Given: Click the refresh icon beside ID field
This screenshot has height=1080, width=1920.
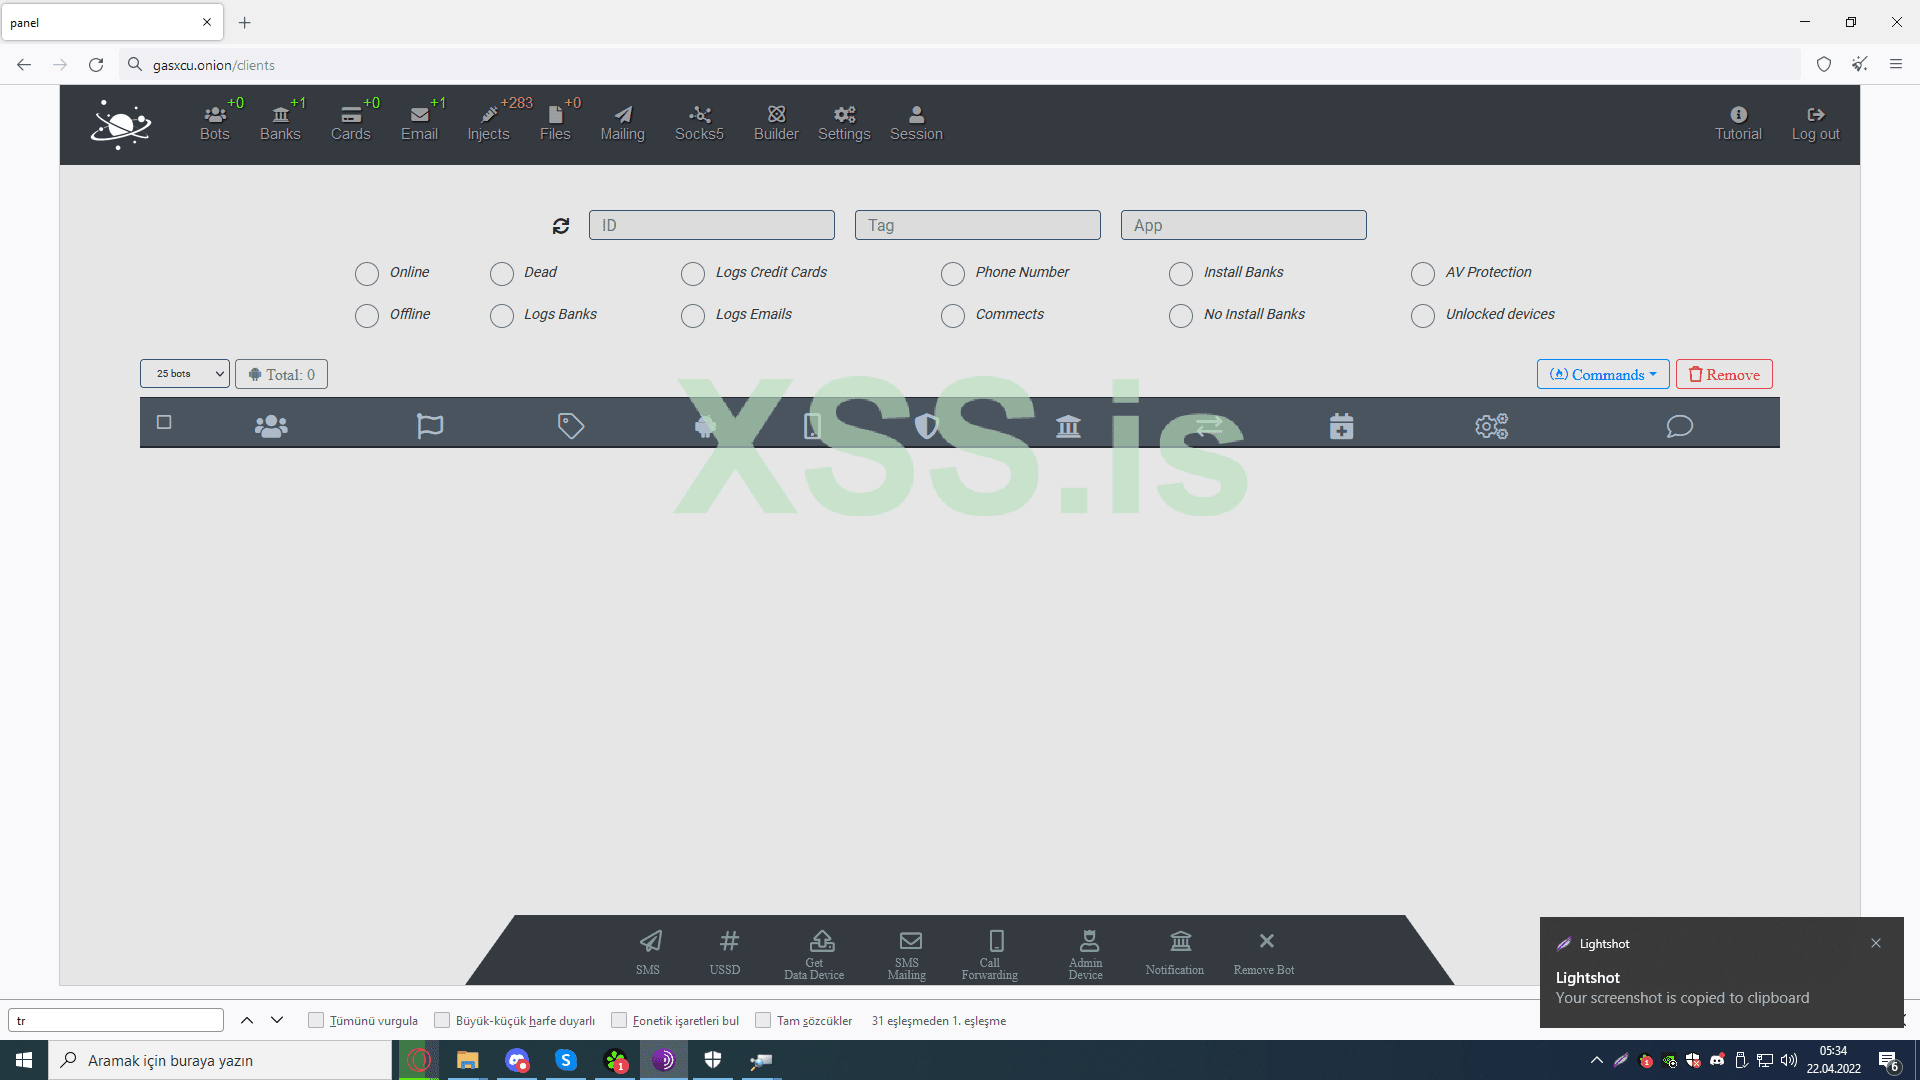Looking at the screenshot, I should pos(561,226).
